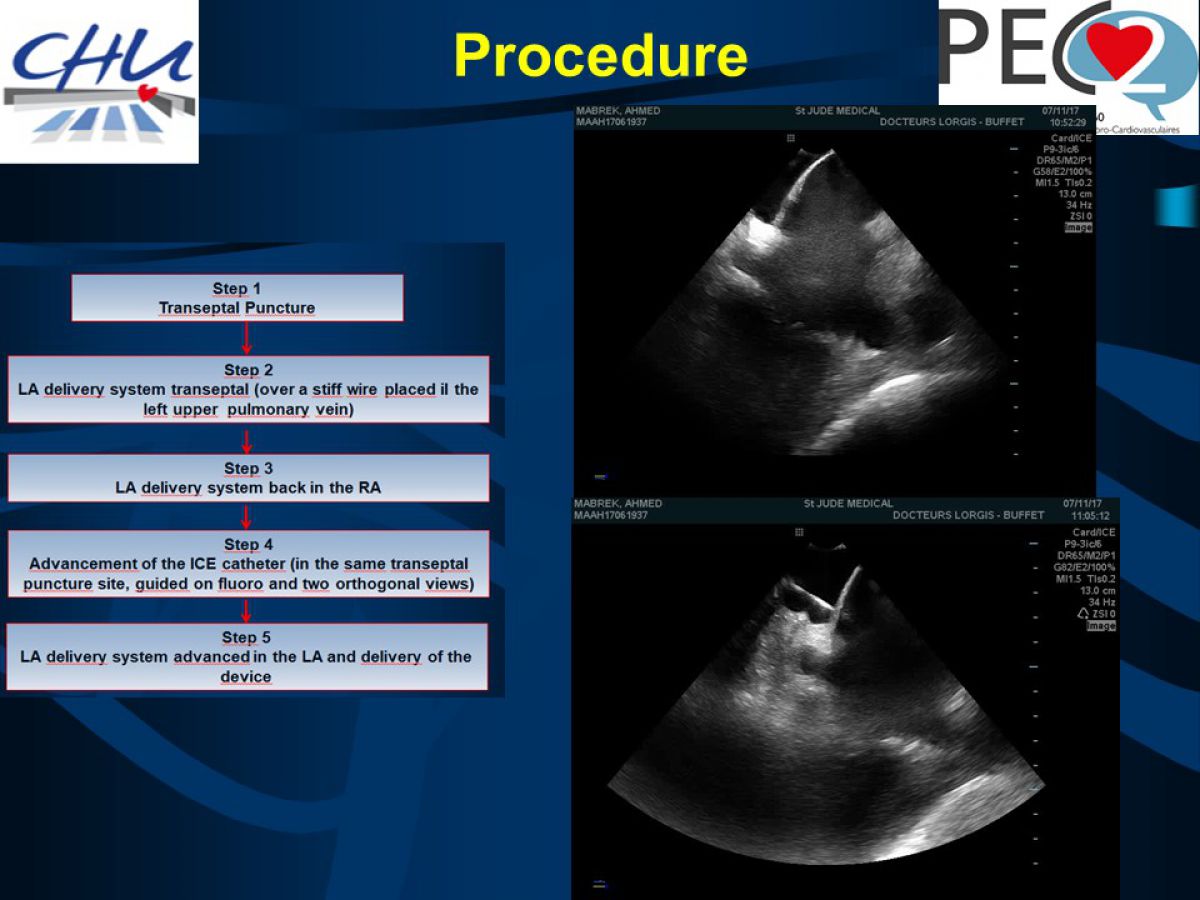Screen dimensions: 1200x900
Task: Click 'G58/E2/100%' gain setting on the upper ultrasound
Action: 1062,171
